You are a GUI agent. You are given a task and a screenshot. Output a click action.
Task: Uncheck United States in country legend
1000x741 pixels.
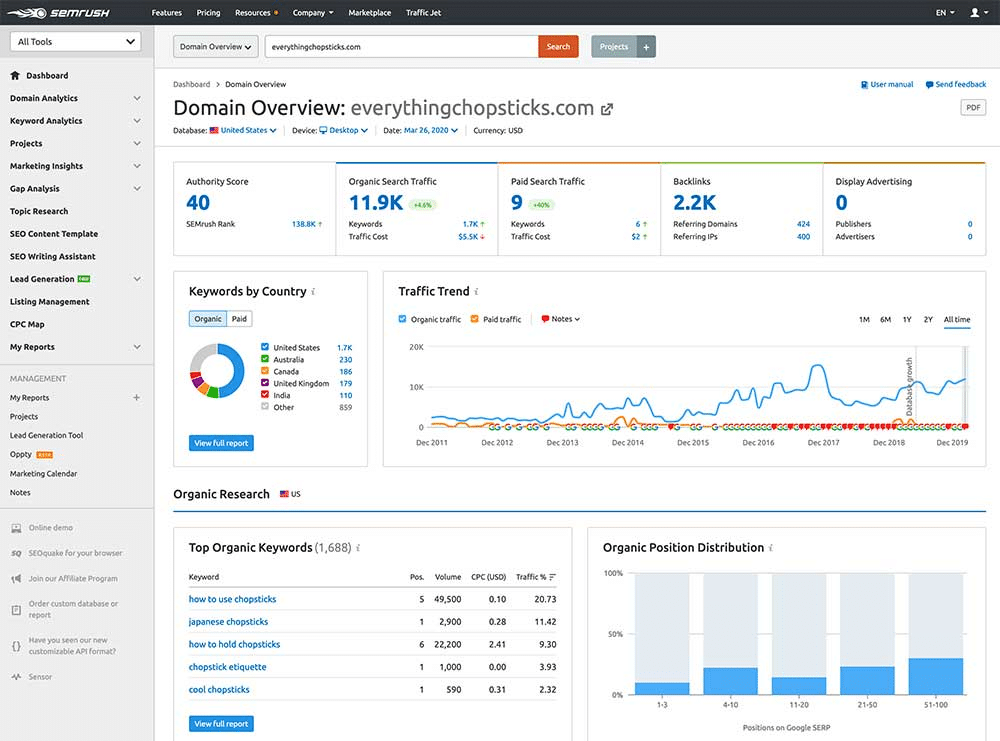(x=265, y=347)
